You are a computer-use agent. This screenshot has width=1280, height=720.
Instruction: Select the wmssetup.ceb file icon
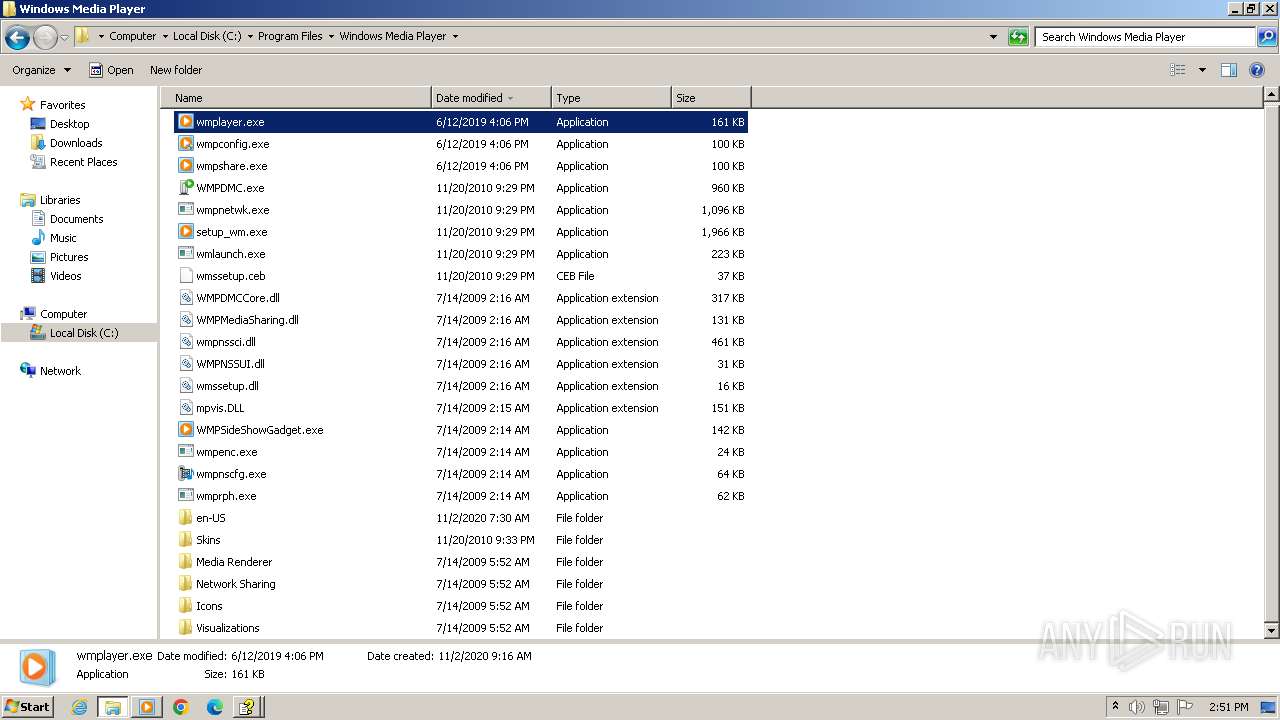(185, 276)
